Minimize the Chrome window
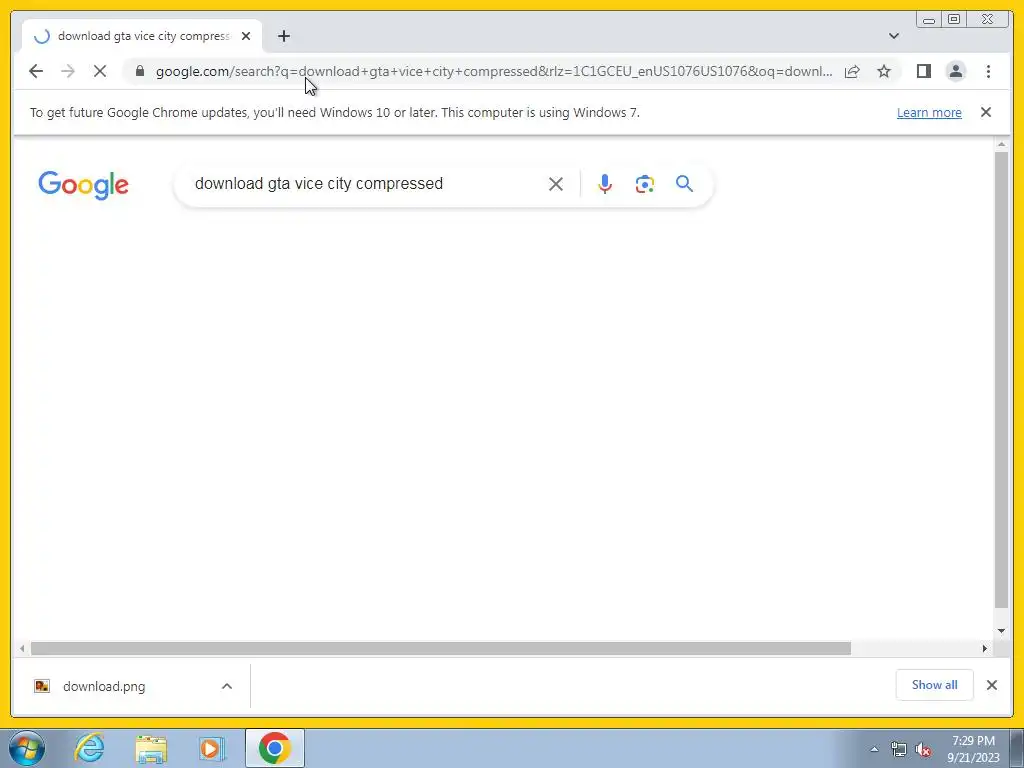Image resolution: width=1024 pixels, height=768 pixels. 929,20
